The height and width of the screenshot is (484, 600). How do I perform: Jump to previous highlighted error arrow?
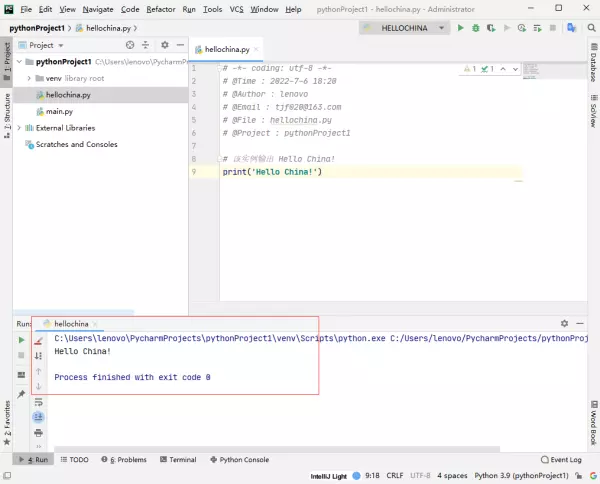(503, 69)
